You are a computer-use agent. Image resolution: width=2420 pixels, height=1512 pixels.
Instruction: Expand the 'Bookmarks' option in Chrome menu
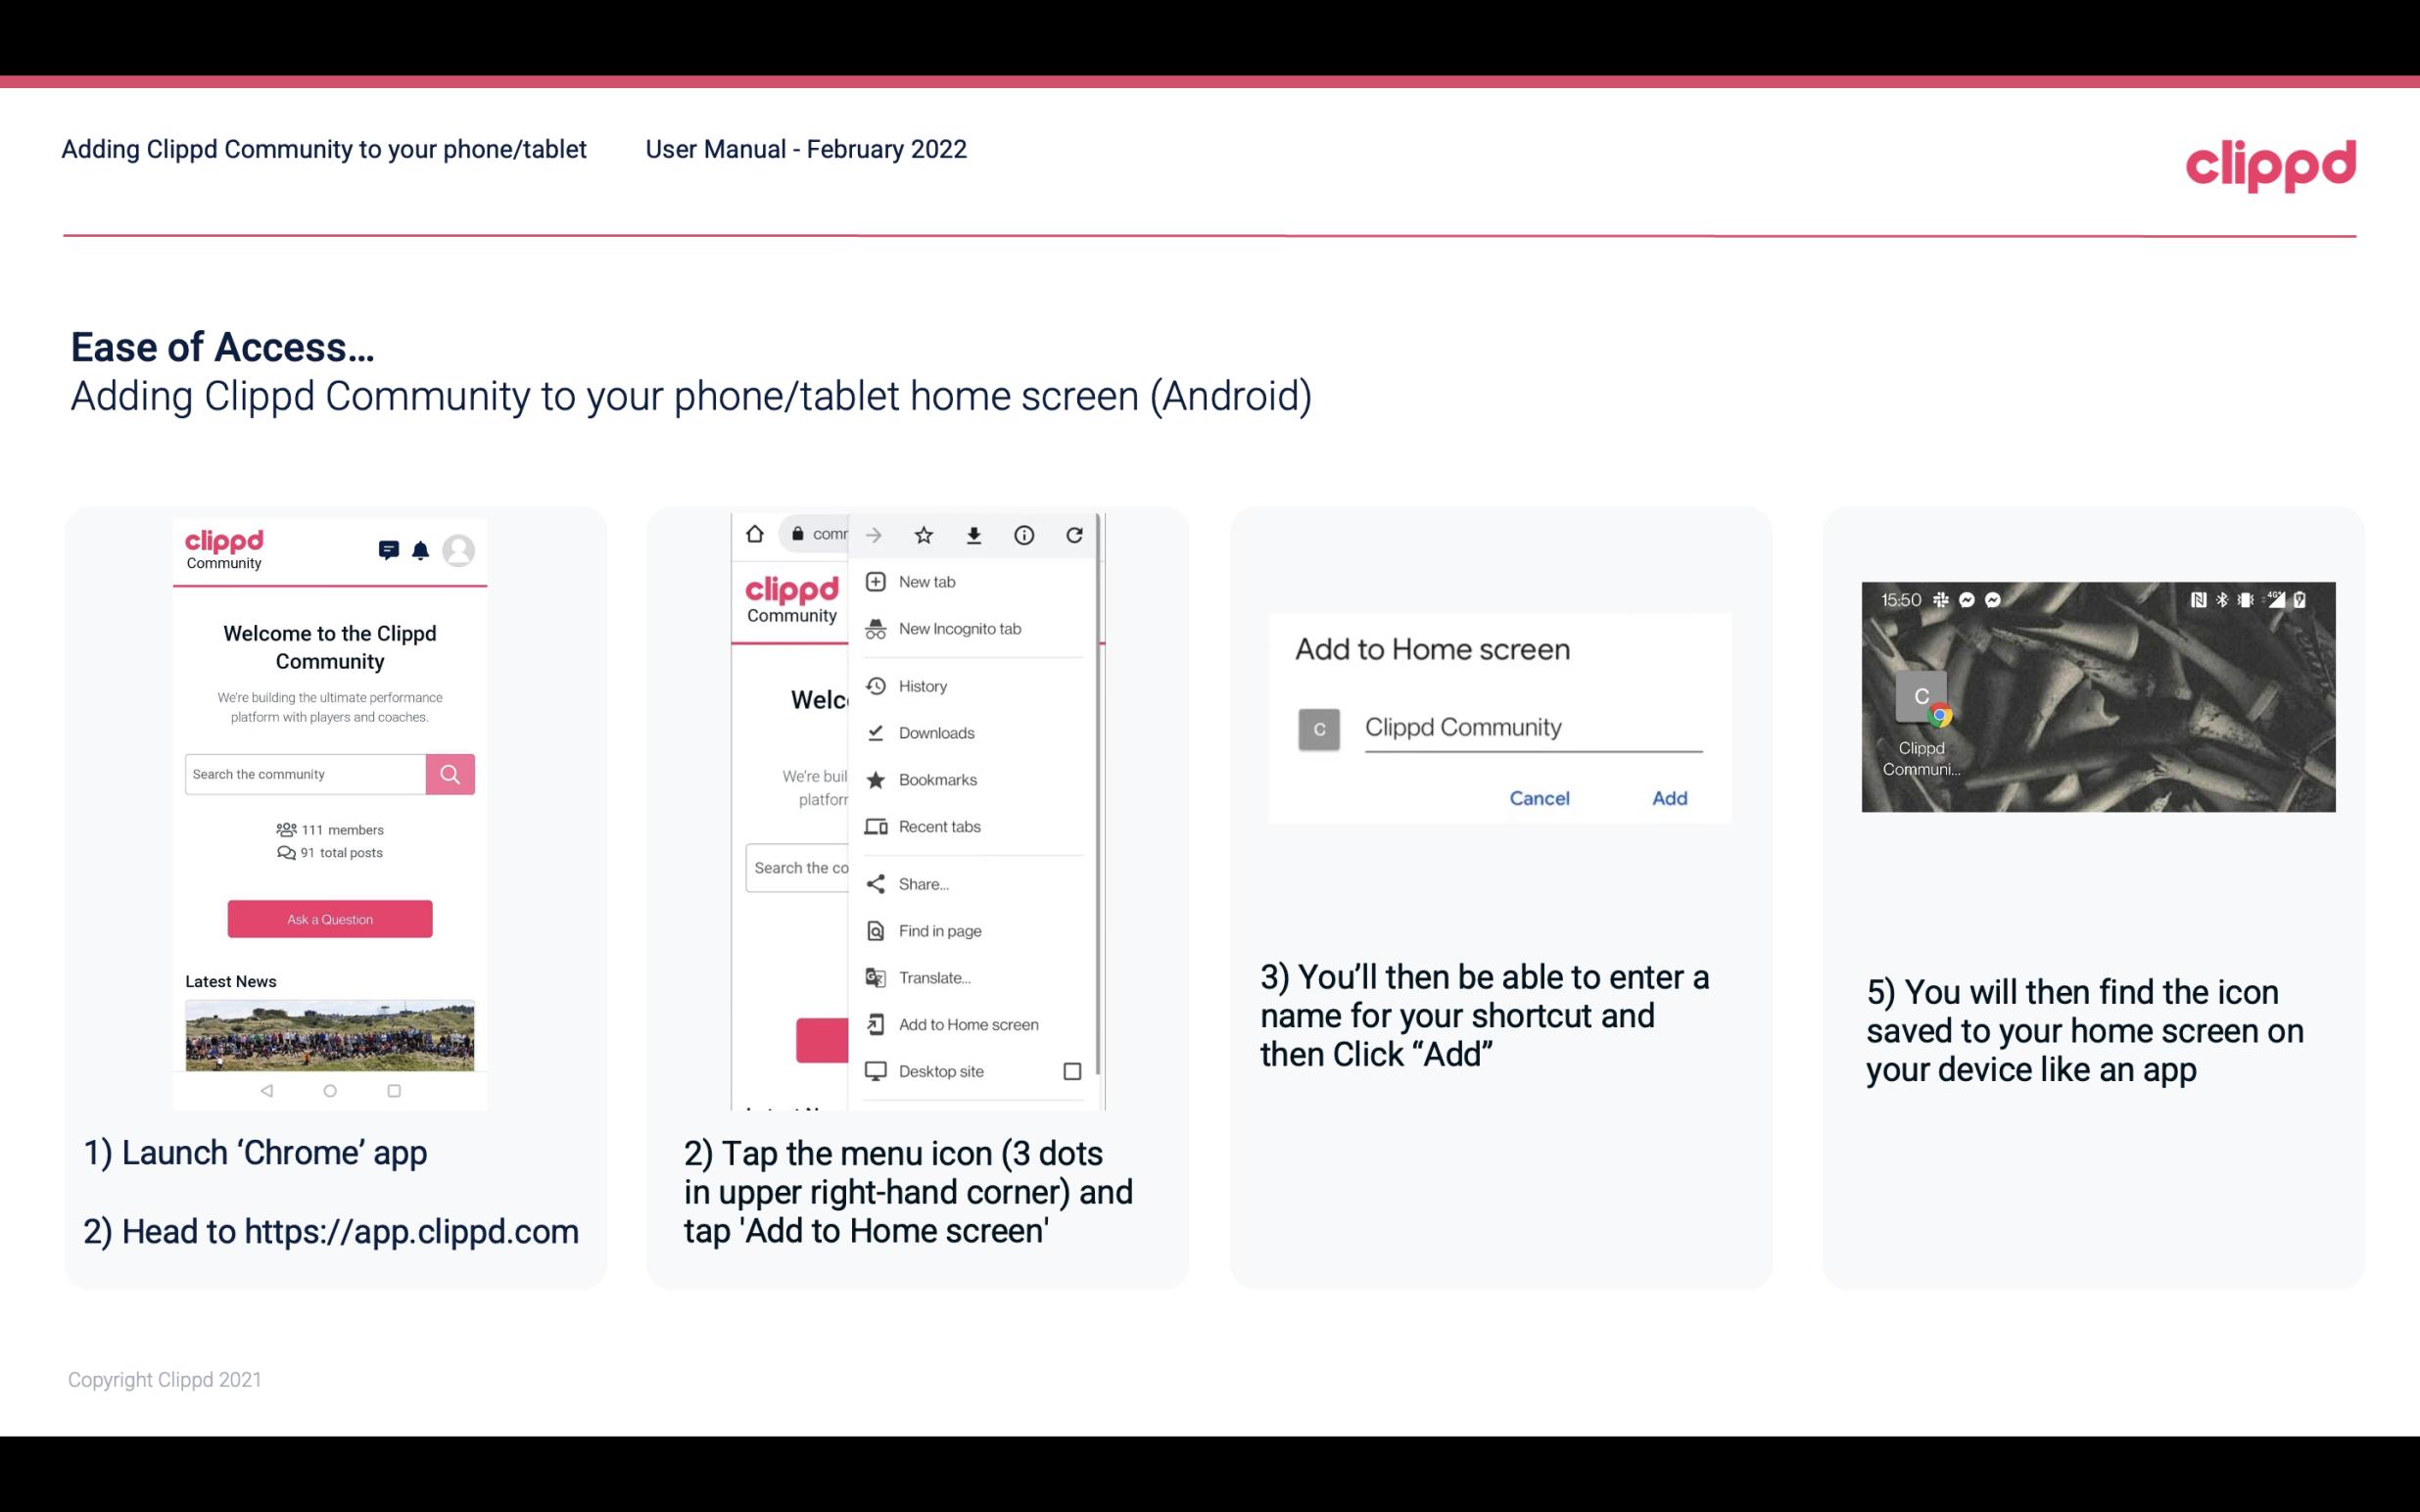point(935,779)
